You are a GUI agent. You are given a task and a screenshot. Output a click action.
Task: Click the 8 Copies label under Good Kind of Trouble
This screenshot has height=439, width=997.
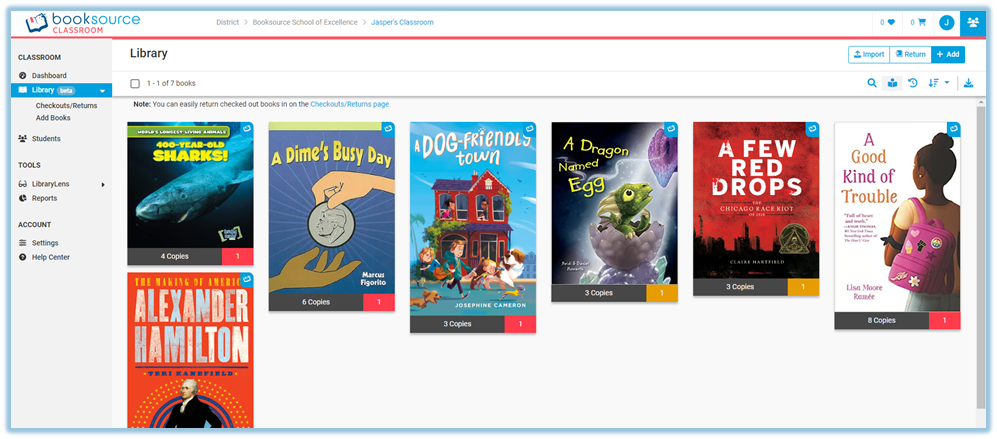tap(882, 321)
